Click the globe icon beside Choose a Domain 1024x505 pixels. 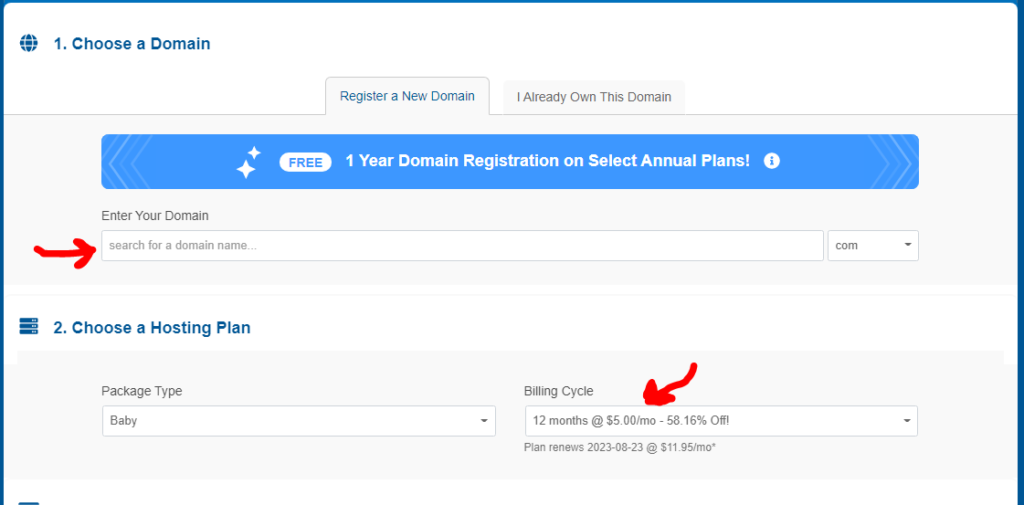point(29,44)
